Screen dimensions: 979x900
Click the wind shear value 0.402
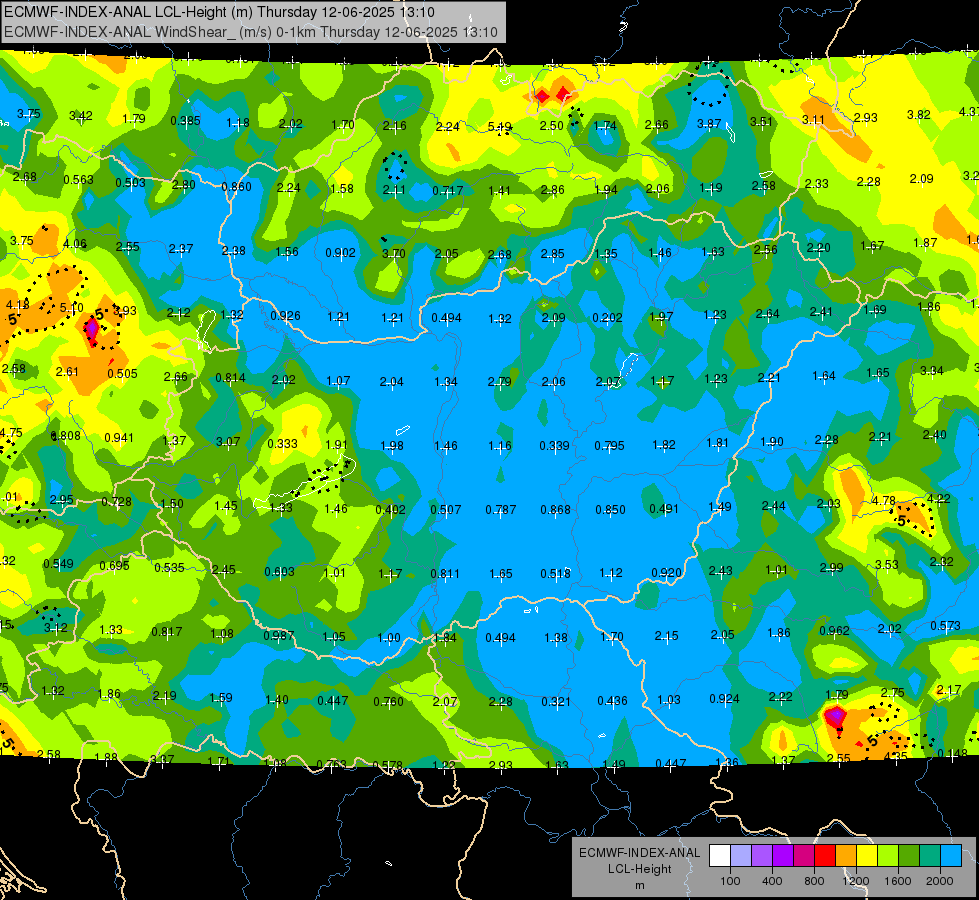point(390,509)
